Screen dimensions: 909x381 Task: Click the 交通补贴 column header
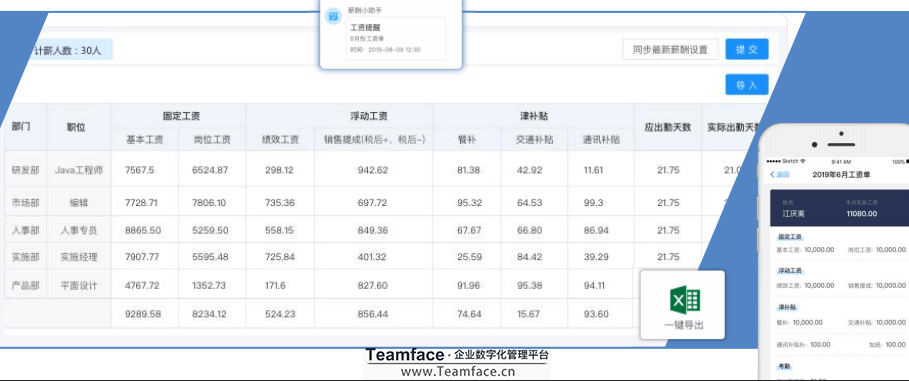pos(534,140)
